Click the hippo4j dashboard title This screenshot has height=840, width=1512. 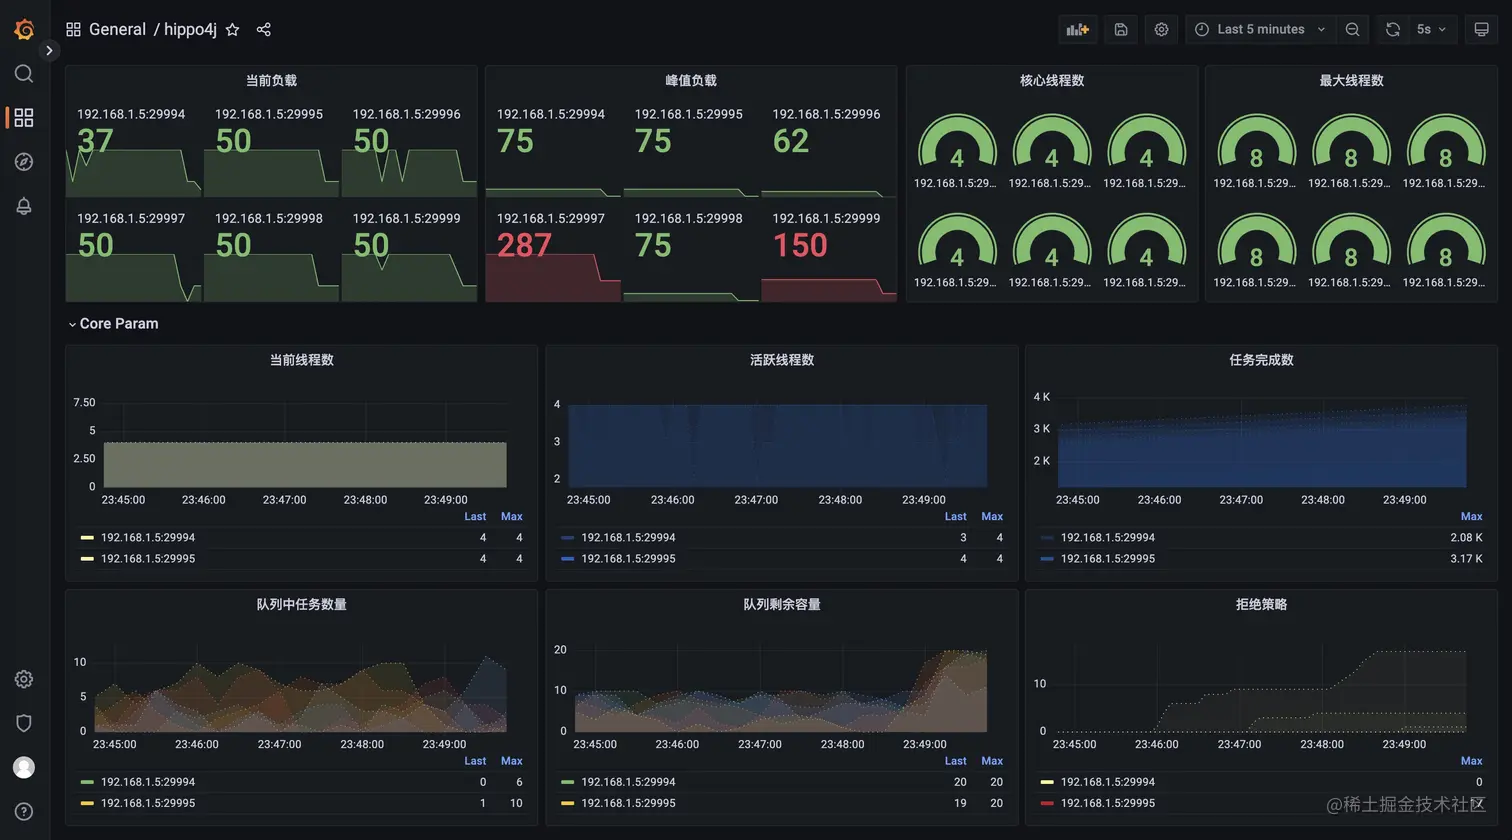190,29
